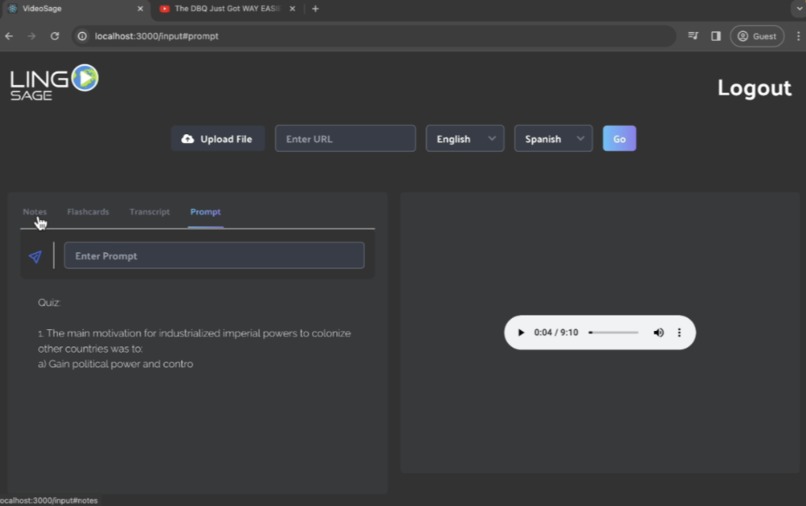Click answer 'a) Gain political power'
Viewport: 806px width, 506px height.
115,364
